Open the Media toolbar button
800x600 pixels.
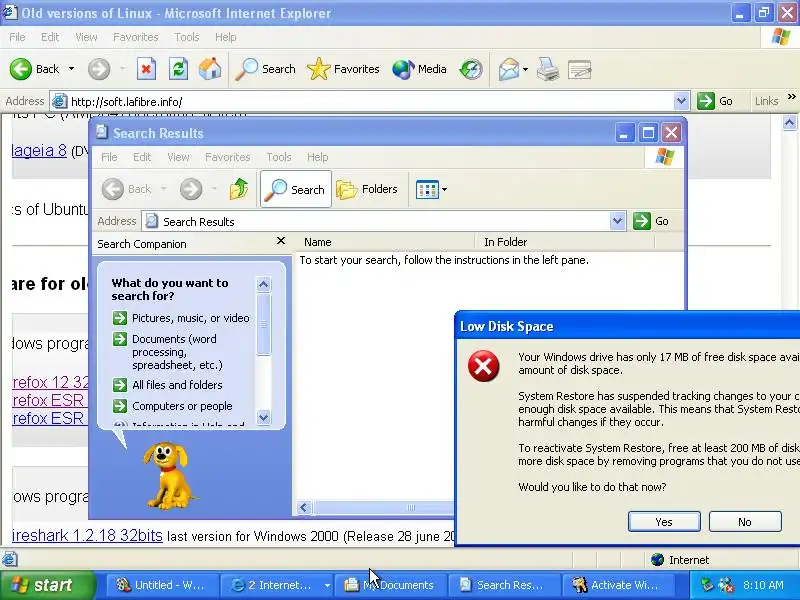[419, 69]
